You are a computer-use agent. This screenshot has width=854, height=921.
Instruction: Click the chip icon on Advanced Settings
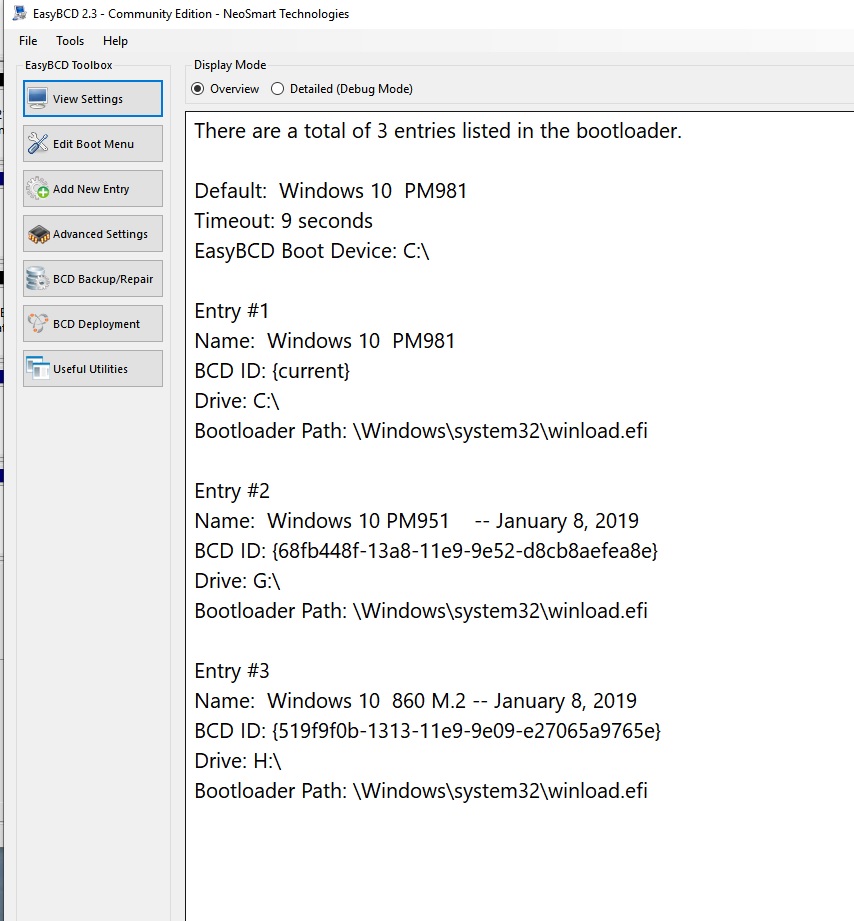(38, 234)
